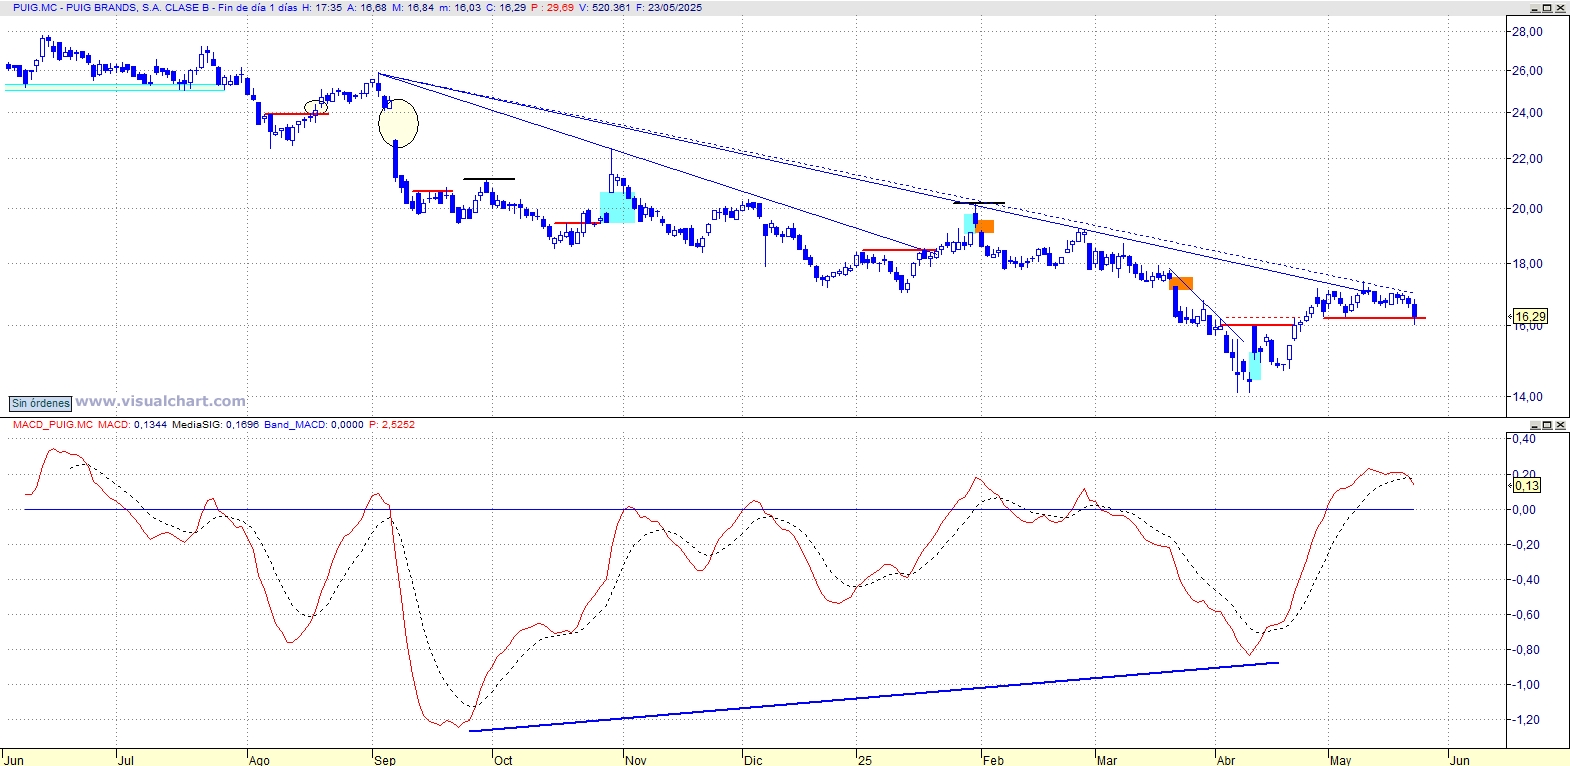1570x766 pixels.
Task: Click the 'MediaSIG: 0,1696' value
Action: (x=215, y=424)
